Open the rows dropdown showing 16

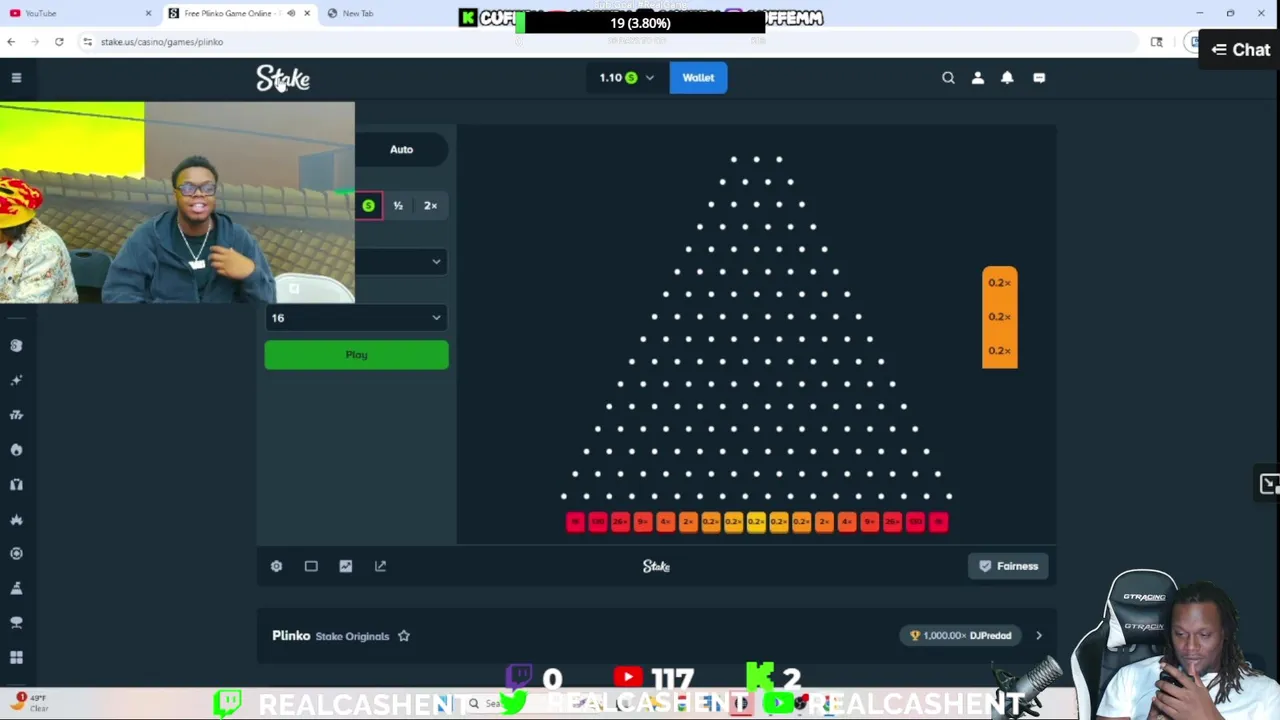(356, 318)
